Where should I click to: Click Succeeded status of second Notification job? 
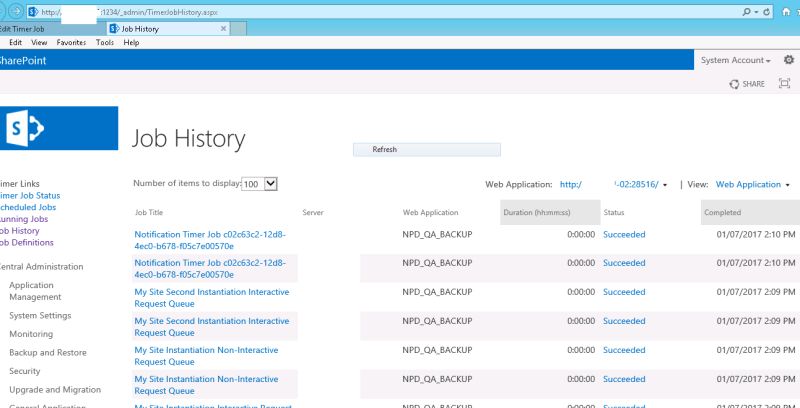point(624,263)
